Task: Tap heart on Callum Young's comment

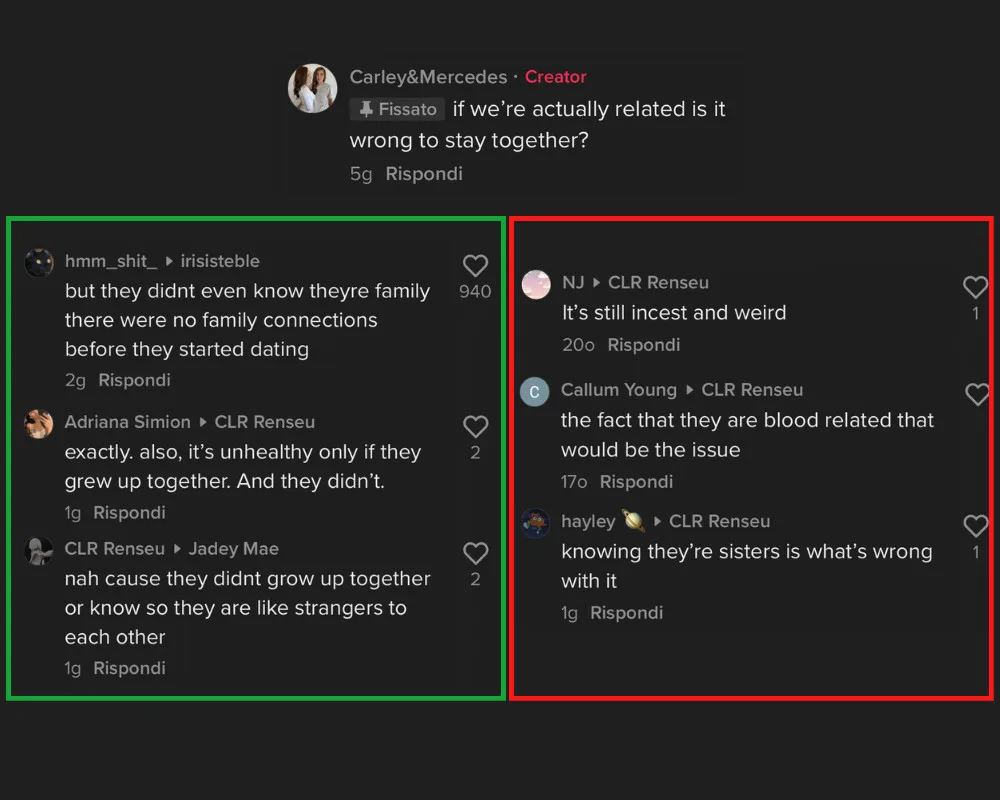Action: click(977, 395)
